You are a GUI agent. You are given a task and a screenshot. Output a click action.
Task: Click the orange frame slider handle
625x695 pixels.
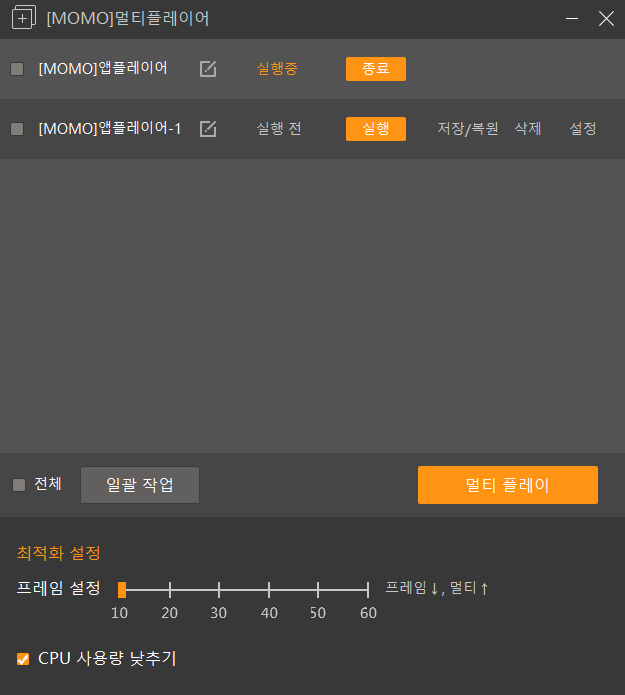121,590
